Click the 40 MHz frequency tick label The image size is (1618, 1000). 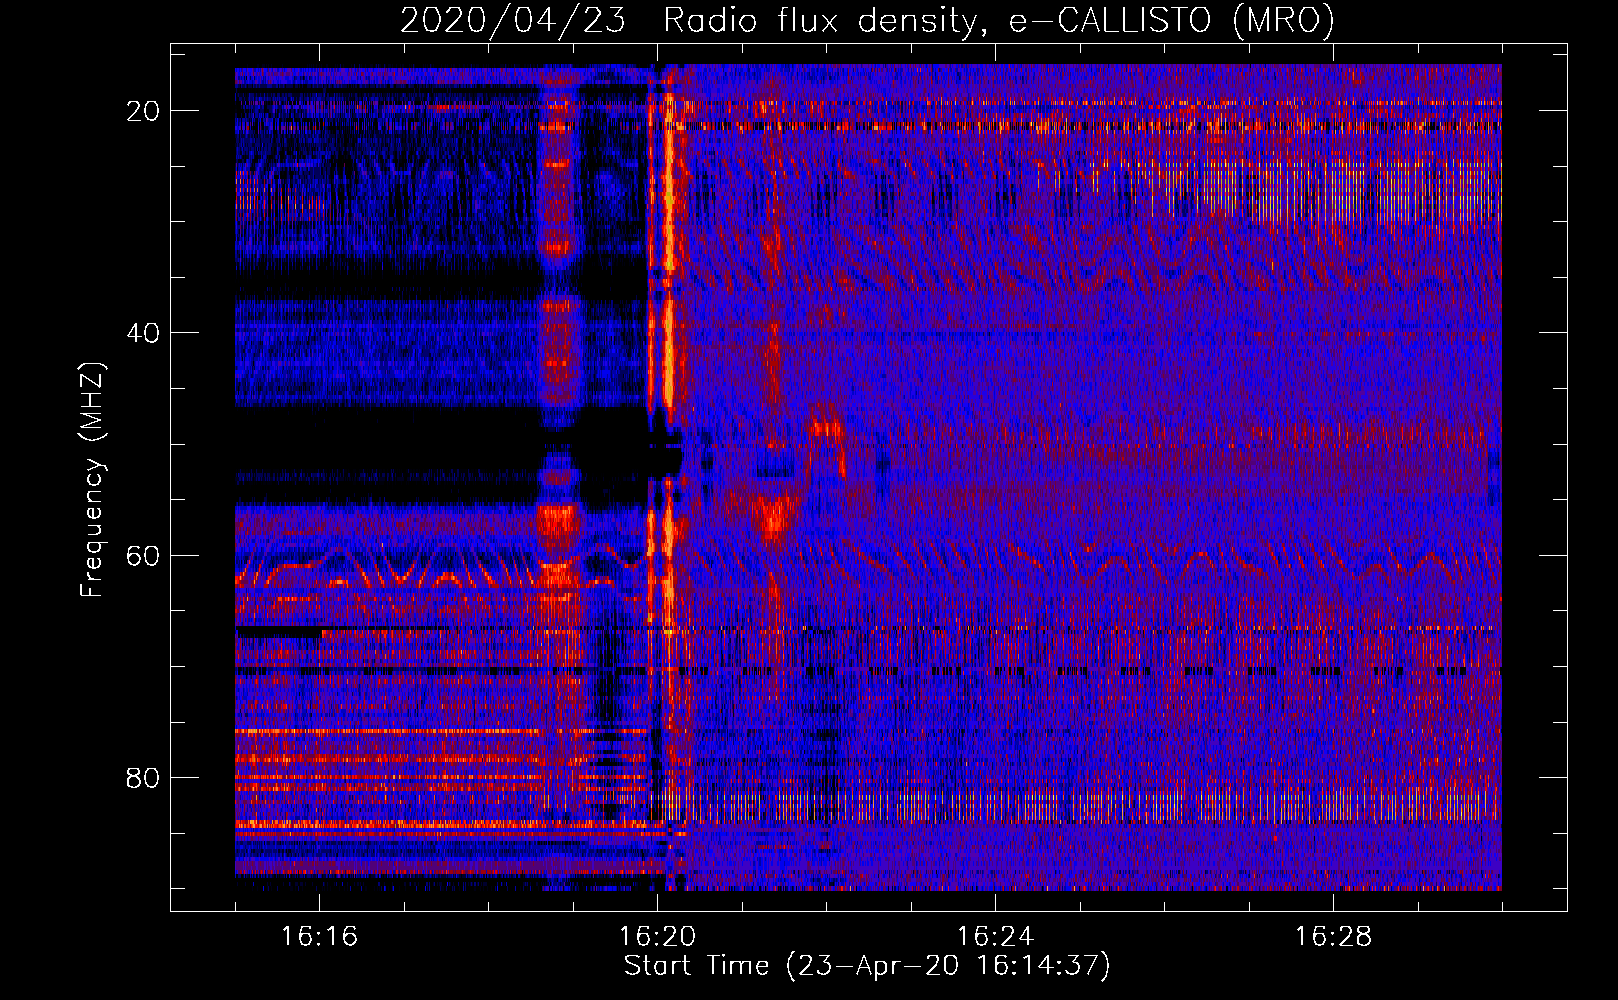click(144, 333)
